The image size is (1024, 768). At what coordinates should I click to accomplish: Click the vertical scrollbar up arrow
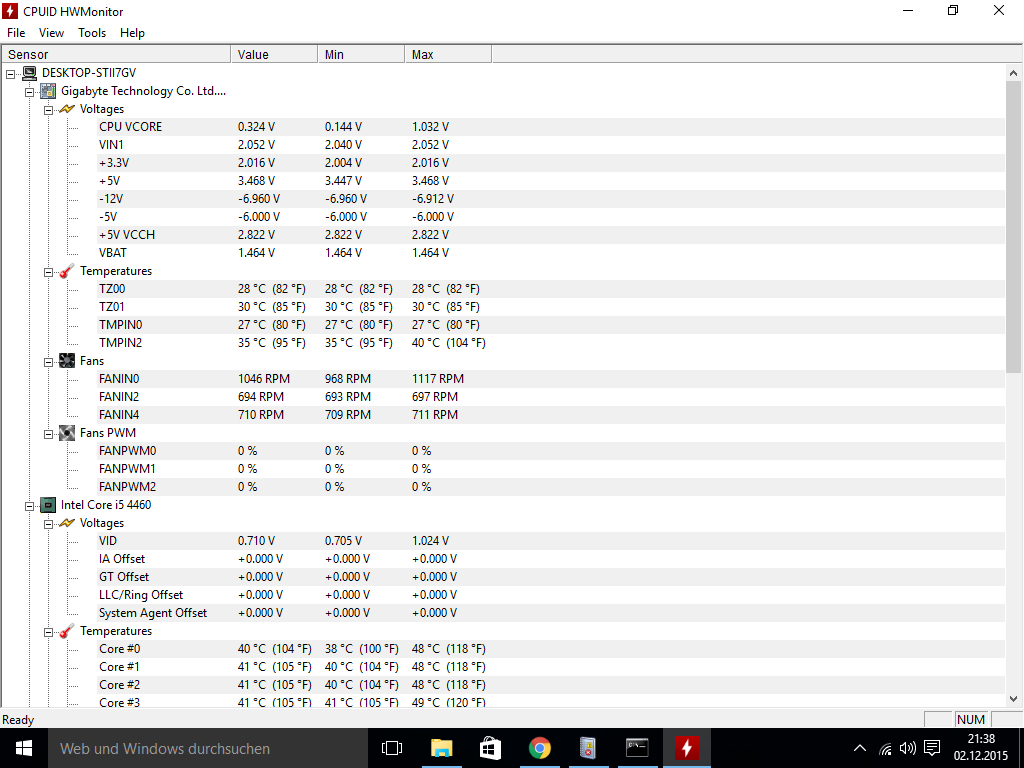click(x=1014, y=73)
